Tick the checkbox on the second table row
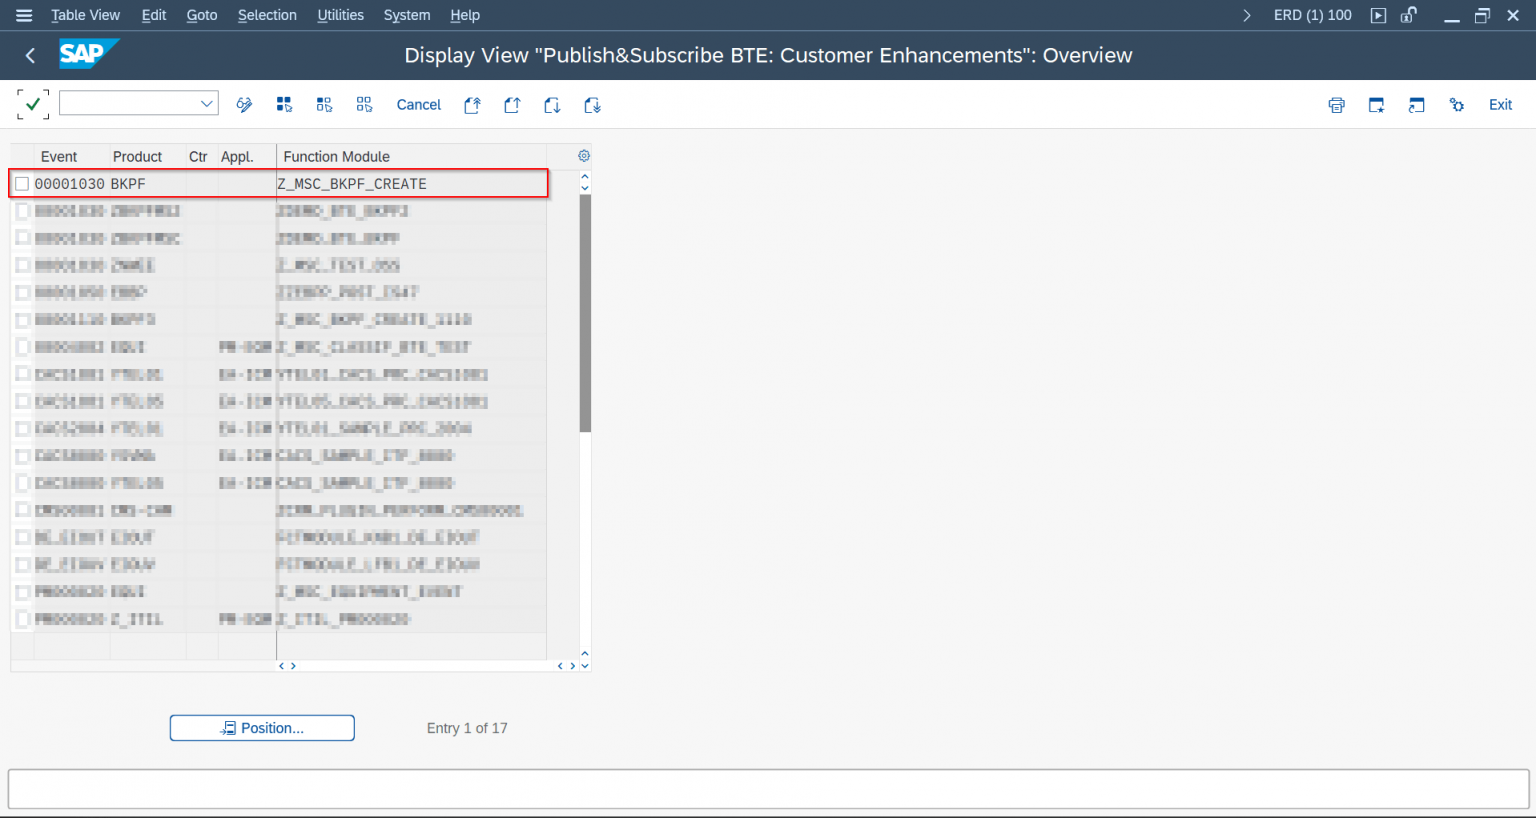1536x818 pixels. [22, 211]
